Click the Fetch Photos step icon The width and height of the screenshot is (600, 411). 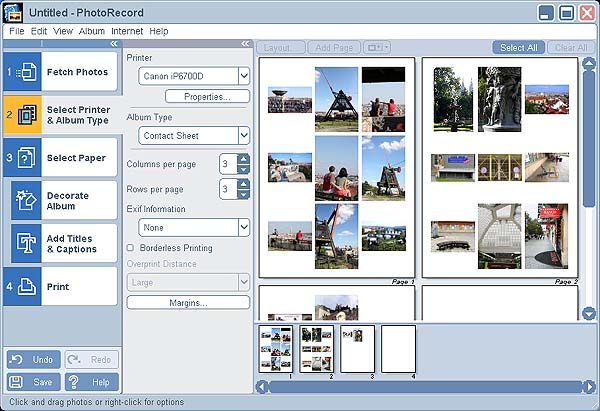(27, 72)
